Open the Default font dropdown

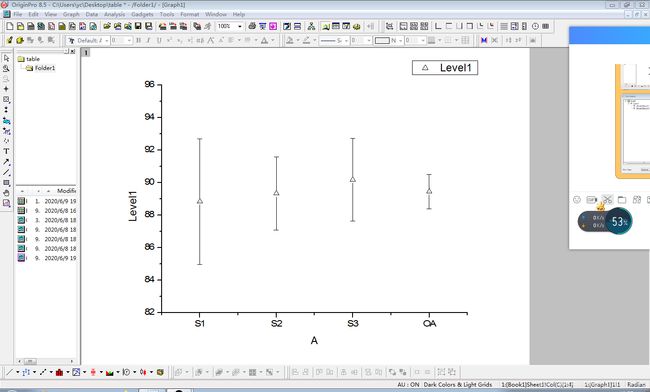tap(88, 40)
